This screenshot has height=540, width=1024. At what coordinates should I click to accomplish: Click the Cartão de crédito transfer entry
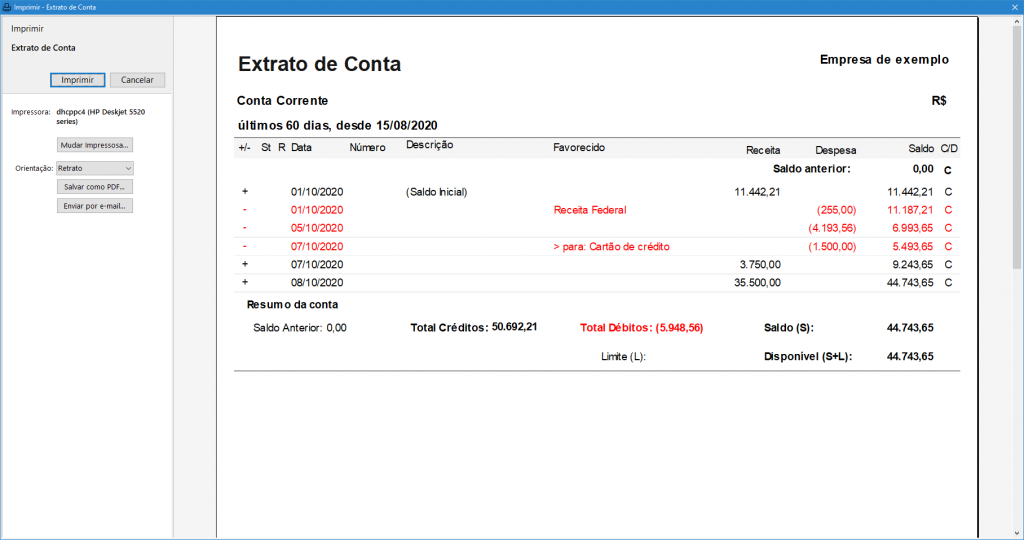610,246
